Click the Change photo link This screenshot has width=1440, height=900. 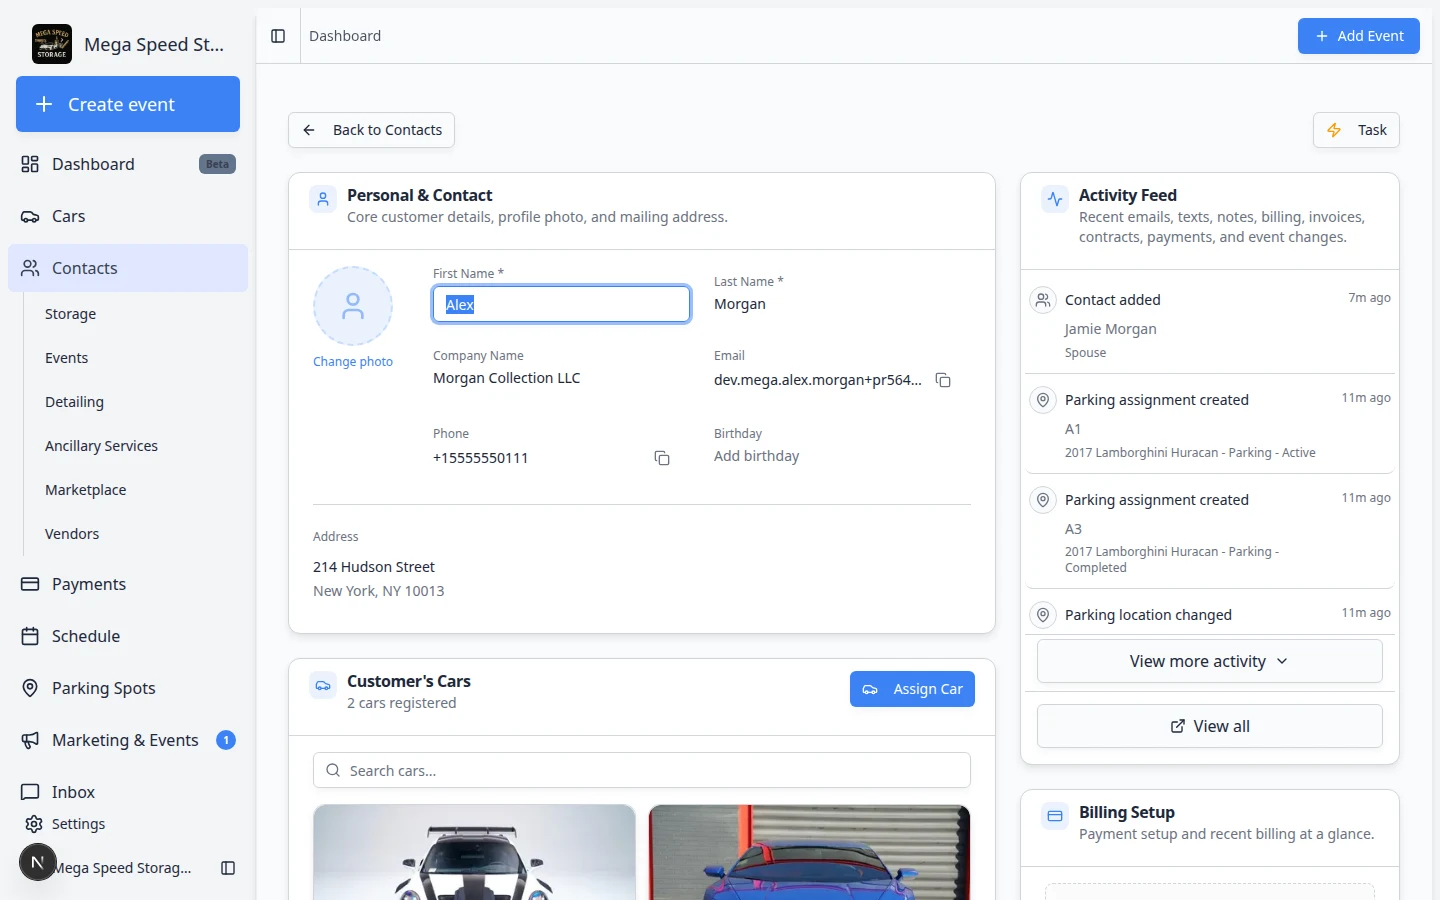pos(353,362)
